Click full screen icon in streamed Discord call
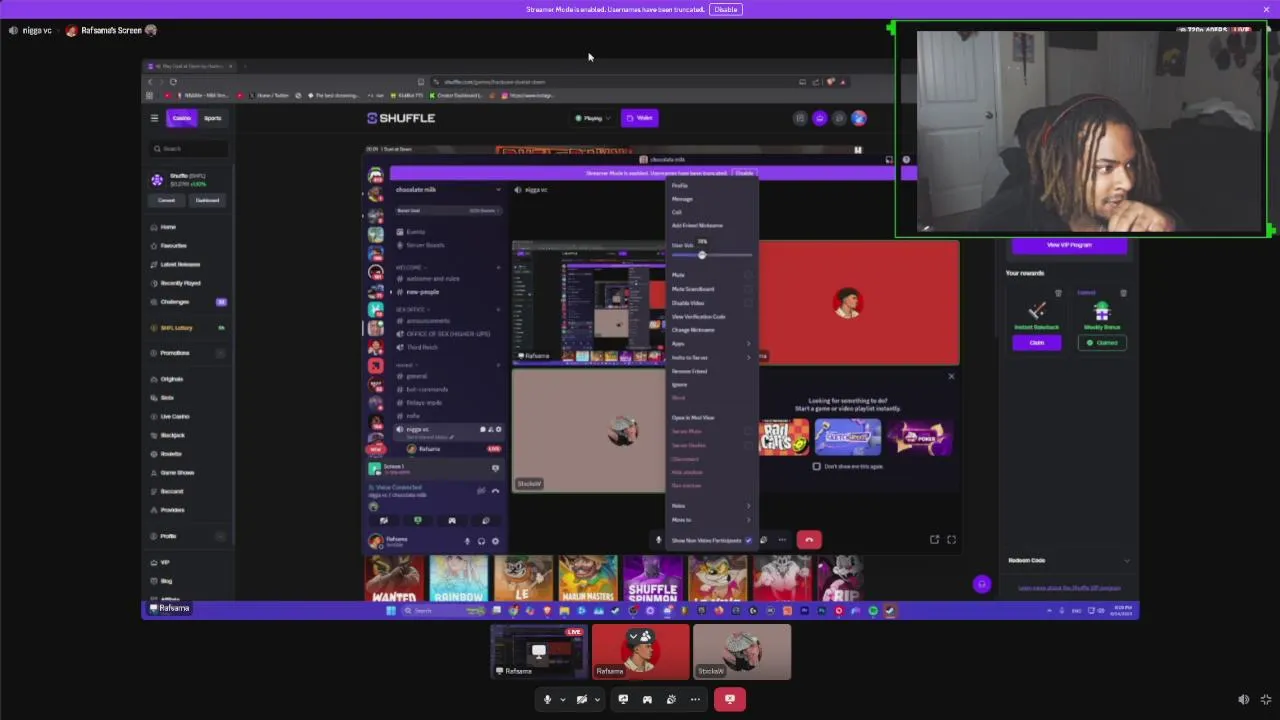 coord(951,540)
